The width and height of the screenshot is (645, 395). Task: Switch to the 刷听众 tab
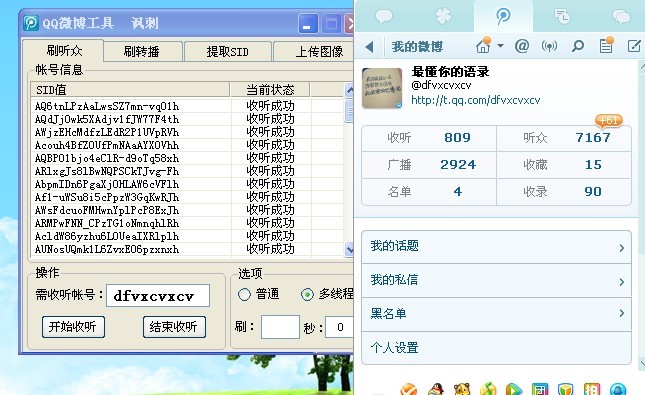[x=63, y=51]
